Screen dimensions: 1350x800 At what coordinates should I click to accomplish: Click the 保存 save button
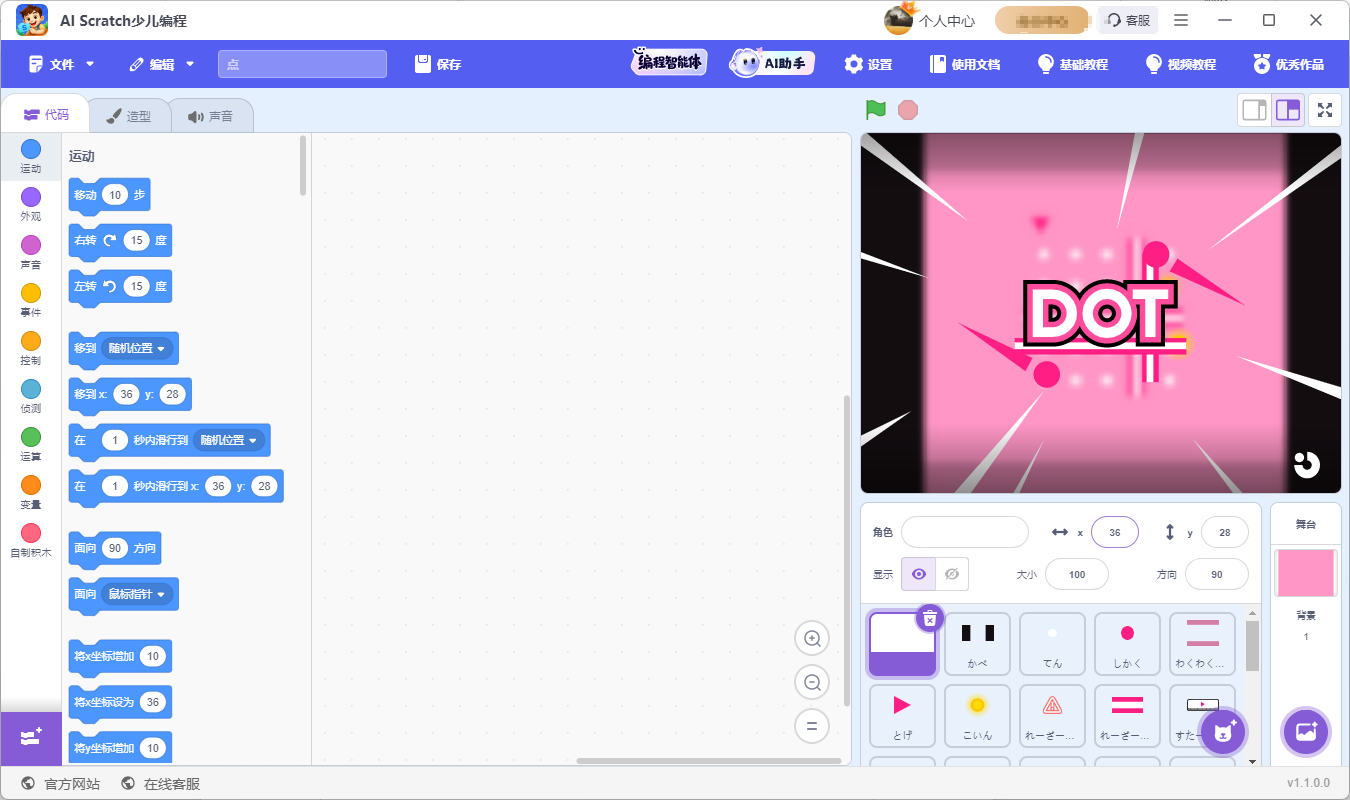(x=438, y=64)
